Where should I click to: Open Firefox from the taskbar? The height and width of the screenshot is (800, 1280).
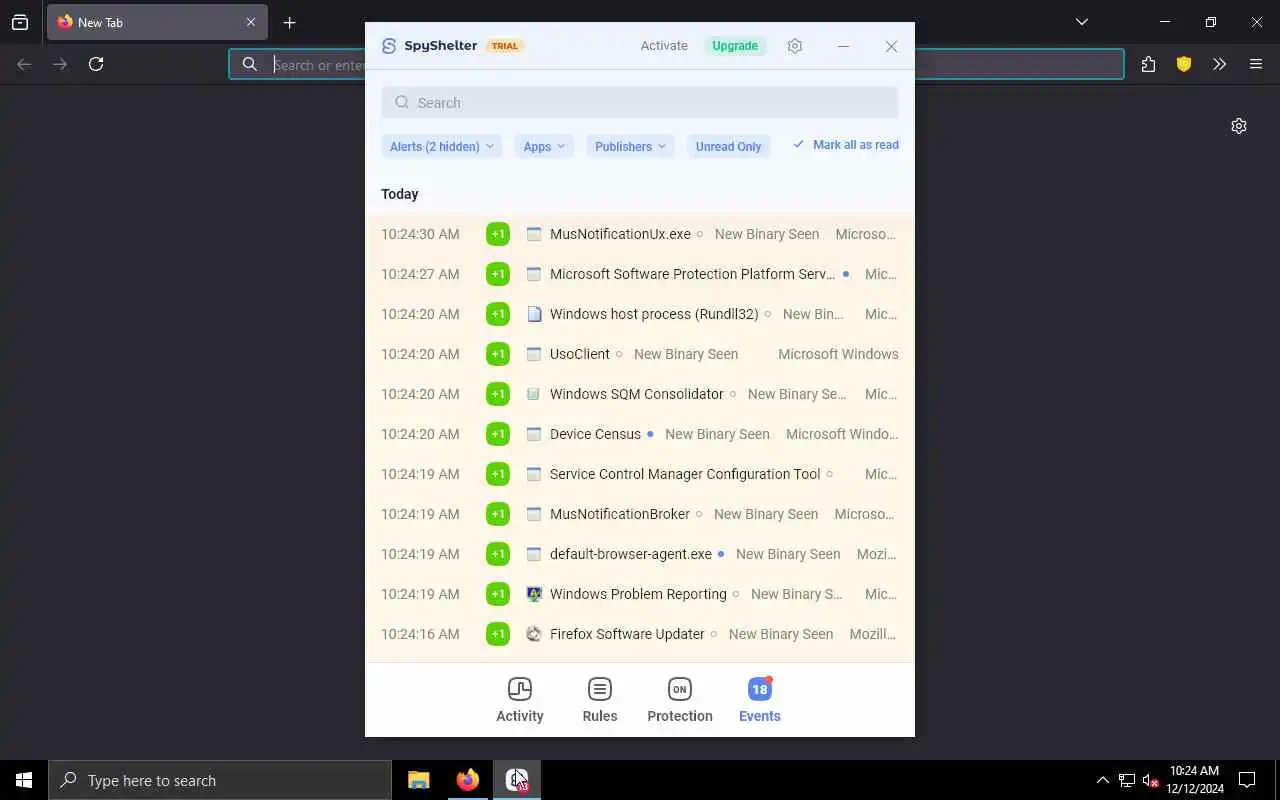[467, 780]
